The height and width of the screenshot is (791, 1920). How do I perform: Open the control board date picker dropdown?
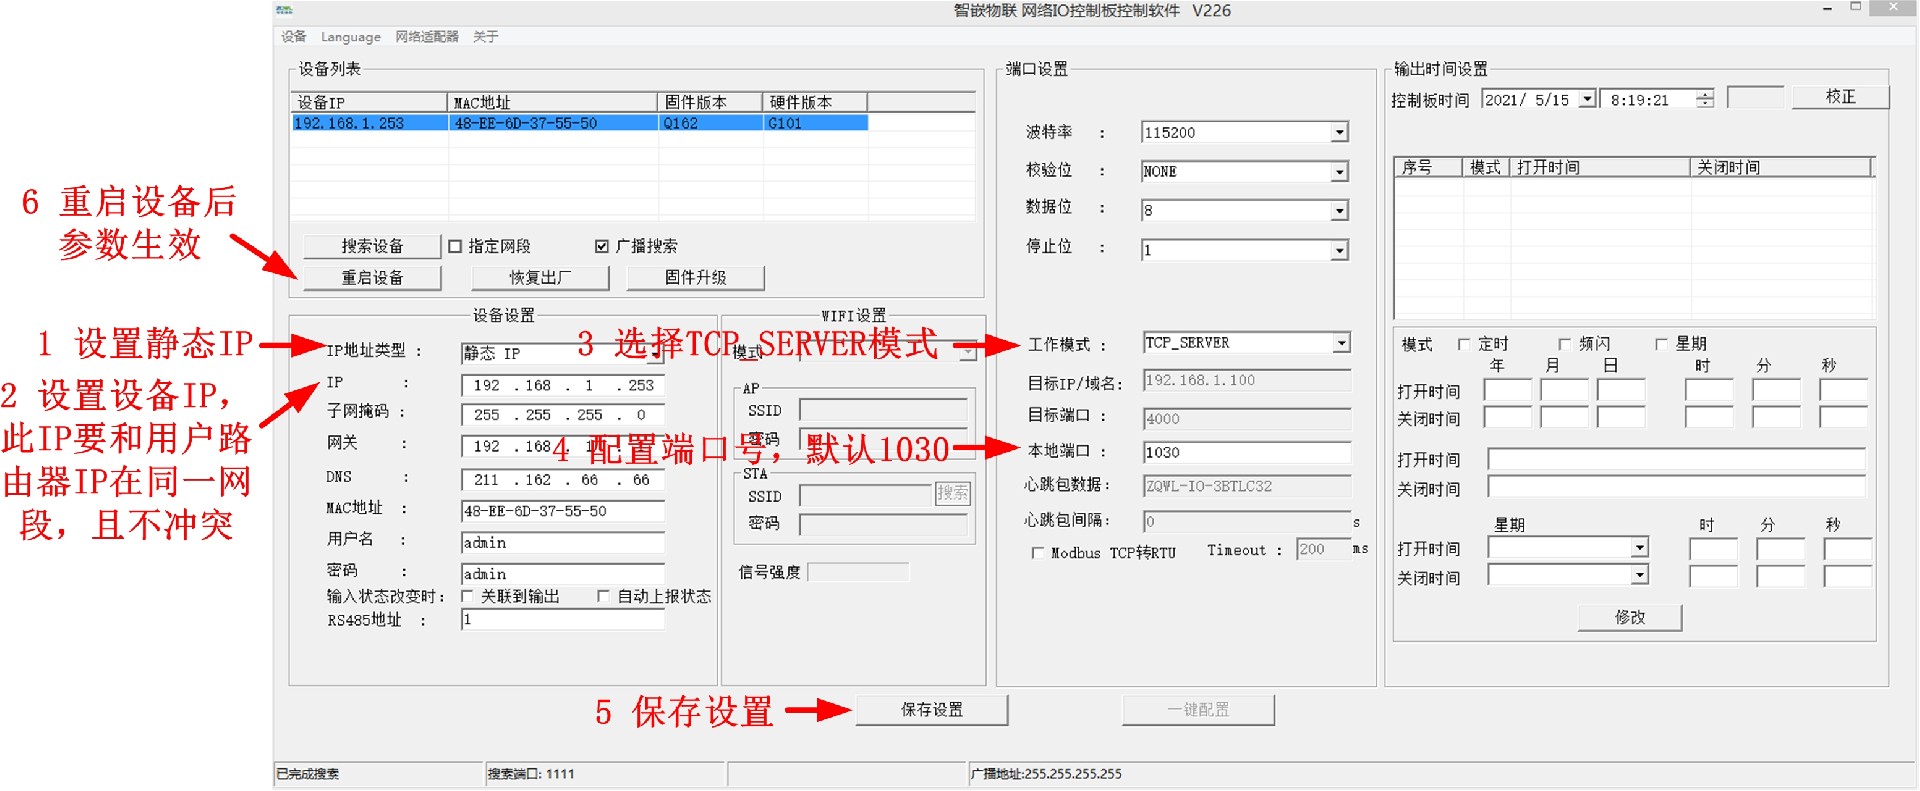click(x=1587, y=99)
